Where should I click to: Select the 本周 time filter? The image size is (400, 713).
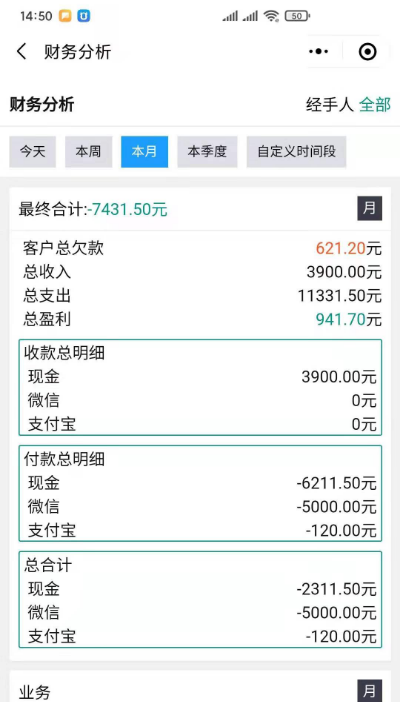tap(88, 151)
